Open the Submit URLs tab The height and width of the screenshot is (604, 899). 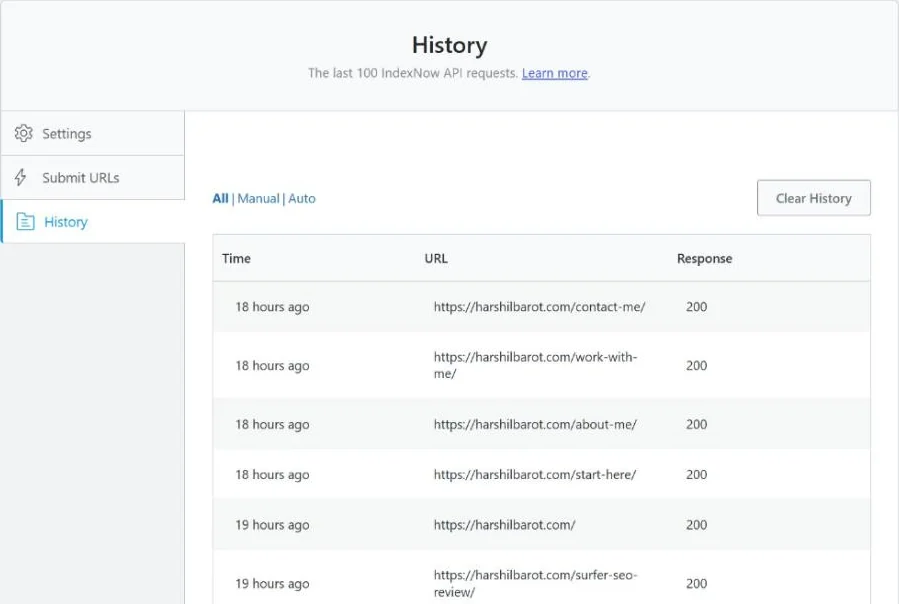pyautogui.click(x=93, y=177)
